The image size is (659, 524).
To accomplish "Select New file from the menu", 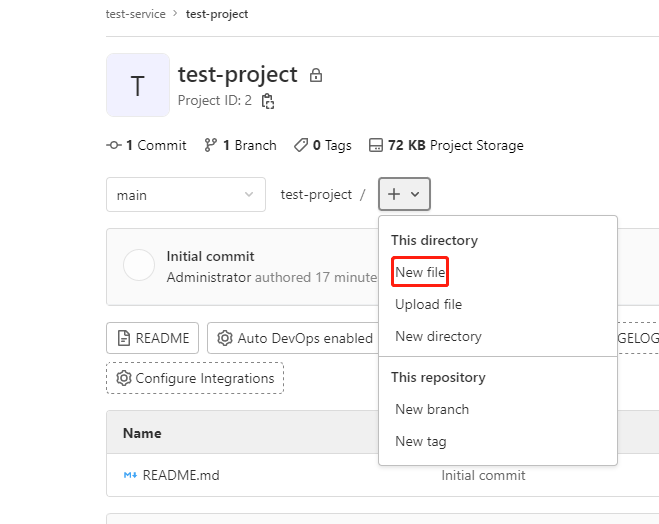I will tap(420, 272).
